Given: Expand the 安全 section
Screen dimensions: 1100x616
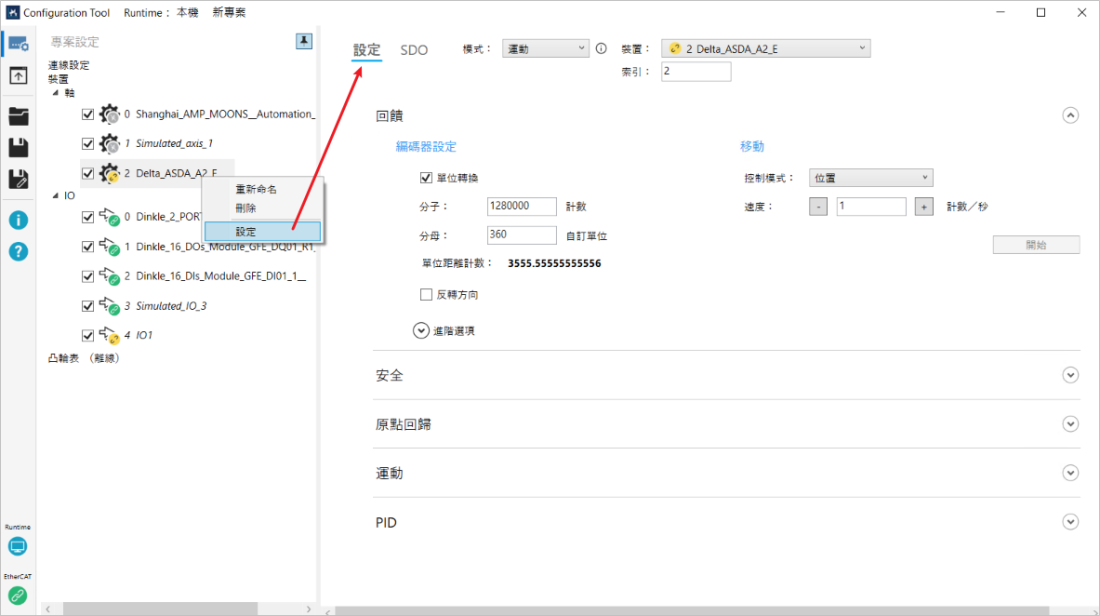Looking at the screenshot, I should tap(1071, 376).
